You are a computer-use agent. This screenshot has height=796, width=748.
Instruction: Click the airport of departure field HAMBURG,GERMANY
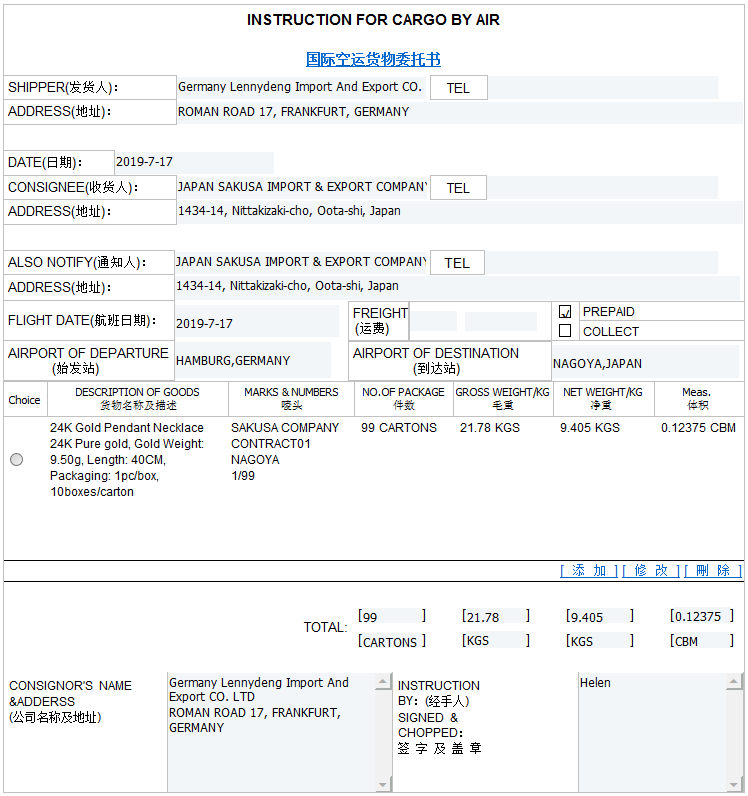coord(252,361)
